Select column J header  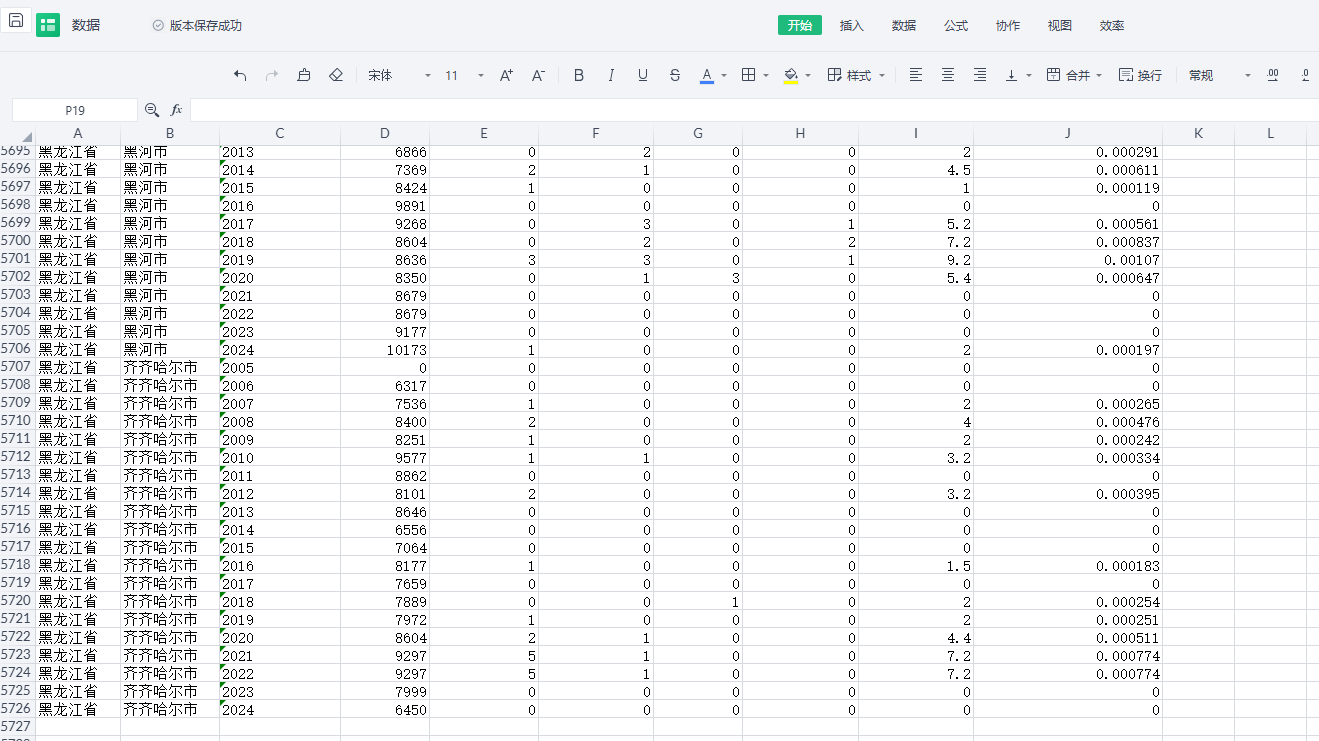pos(1068,134)
